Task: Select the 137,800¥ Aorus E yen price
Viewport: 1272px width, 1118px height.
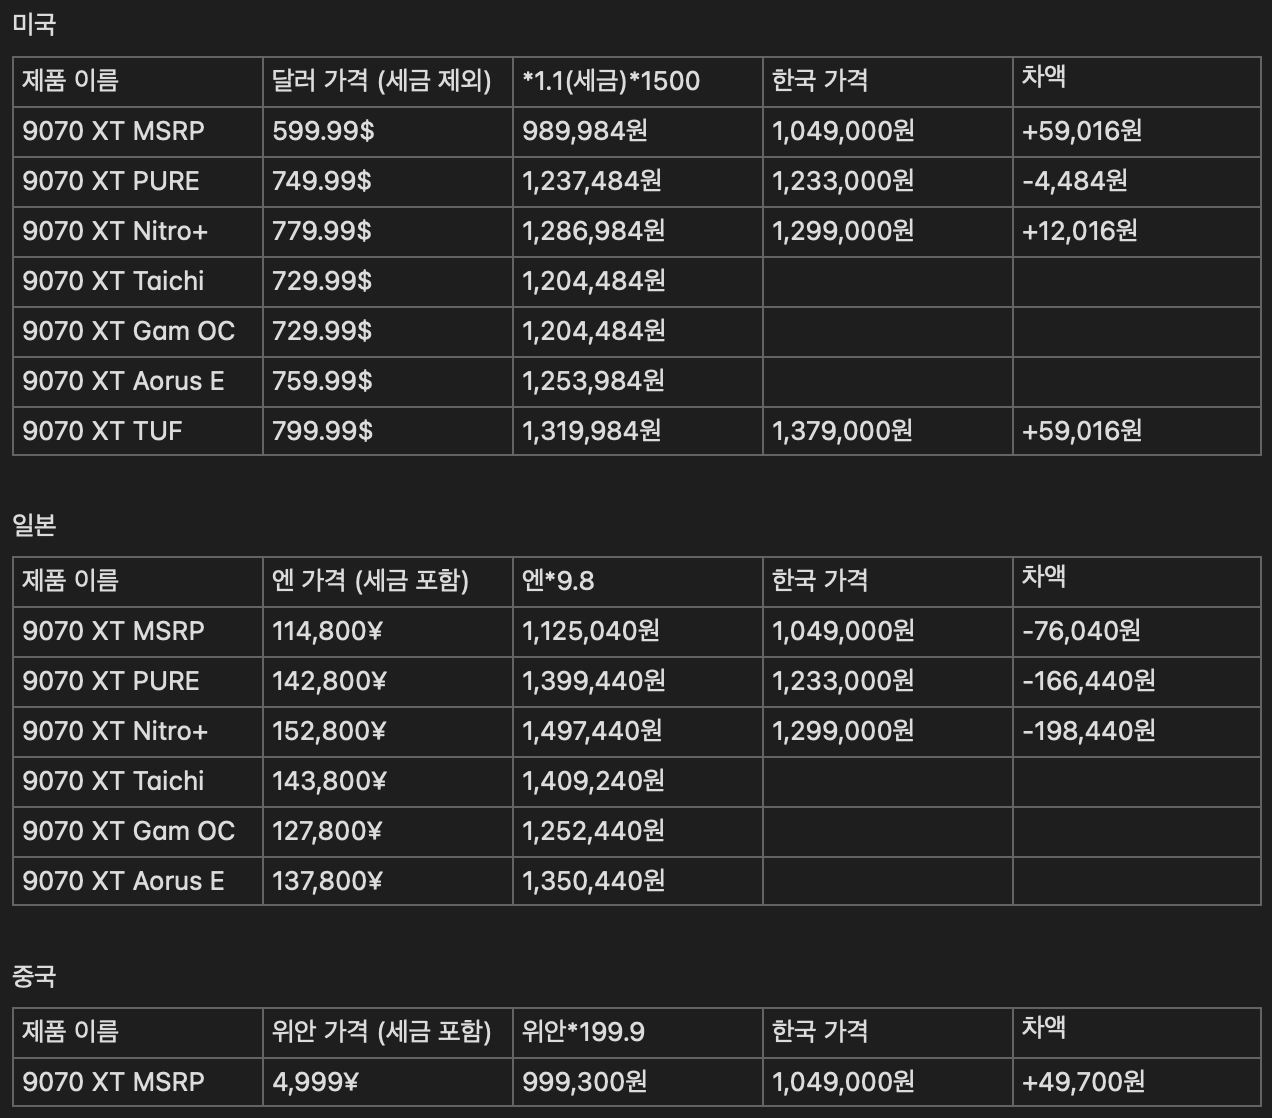Action: point(328,881)
